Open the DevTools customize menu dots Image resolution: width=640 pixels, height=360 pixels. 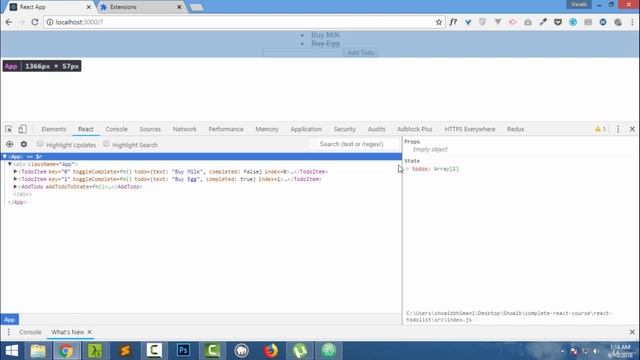(x=618, y=129)
